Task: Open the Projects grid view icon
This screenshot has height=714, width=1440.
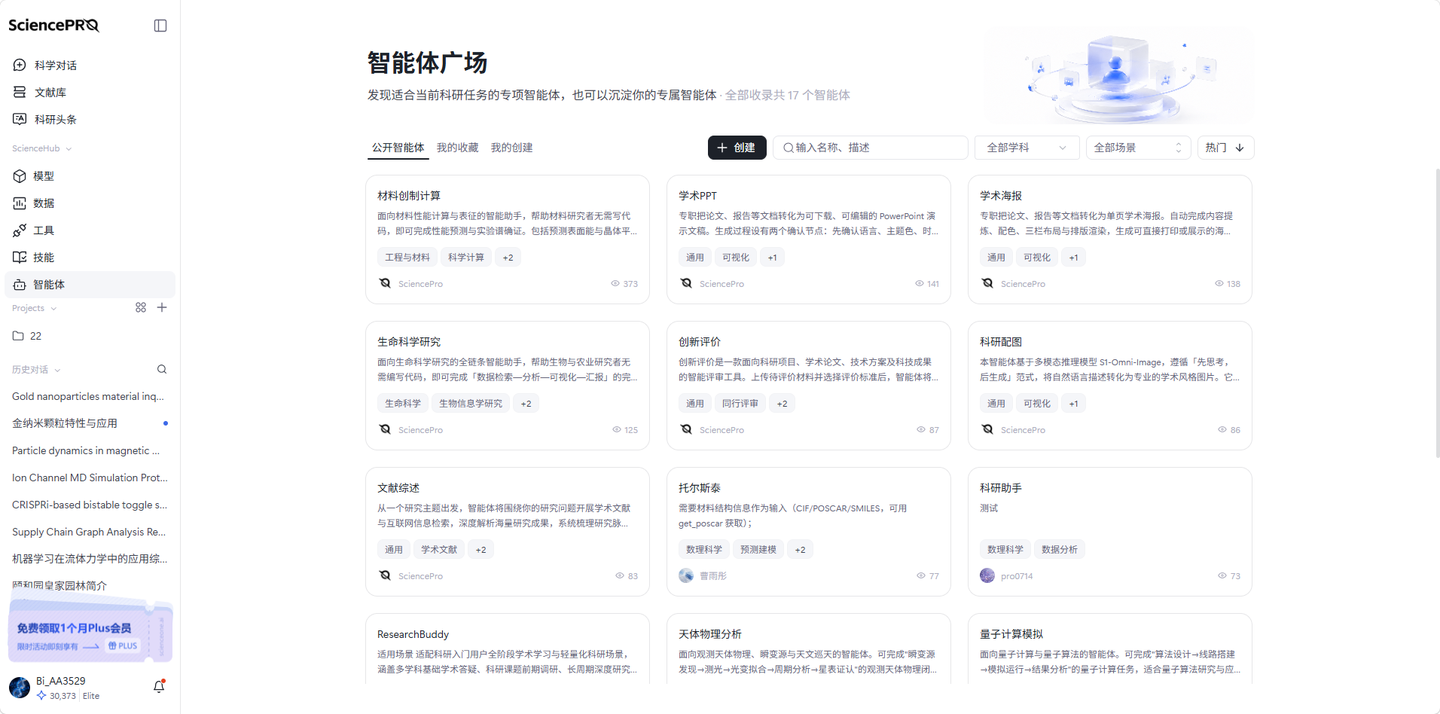Action: point(140,308)
